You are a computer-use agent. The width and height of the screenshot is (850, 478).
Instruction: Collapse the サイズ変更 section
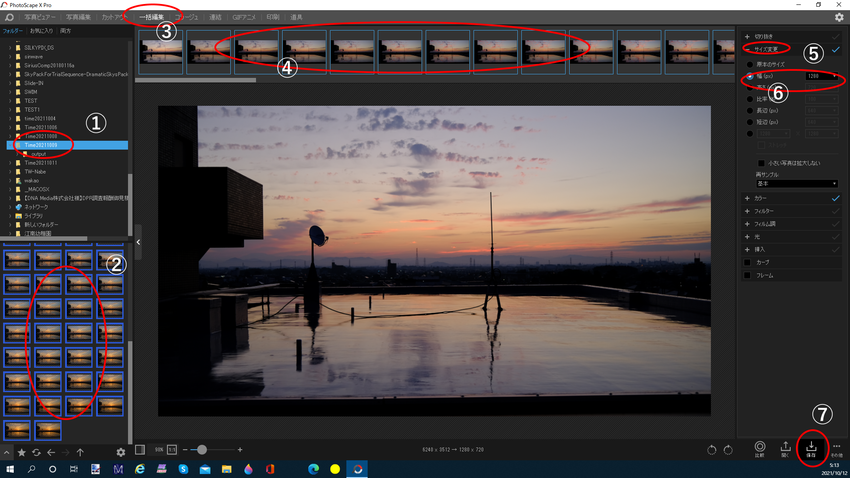click(747, 49)
